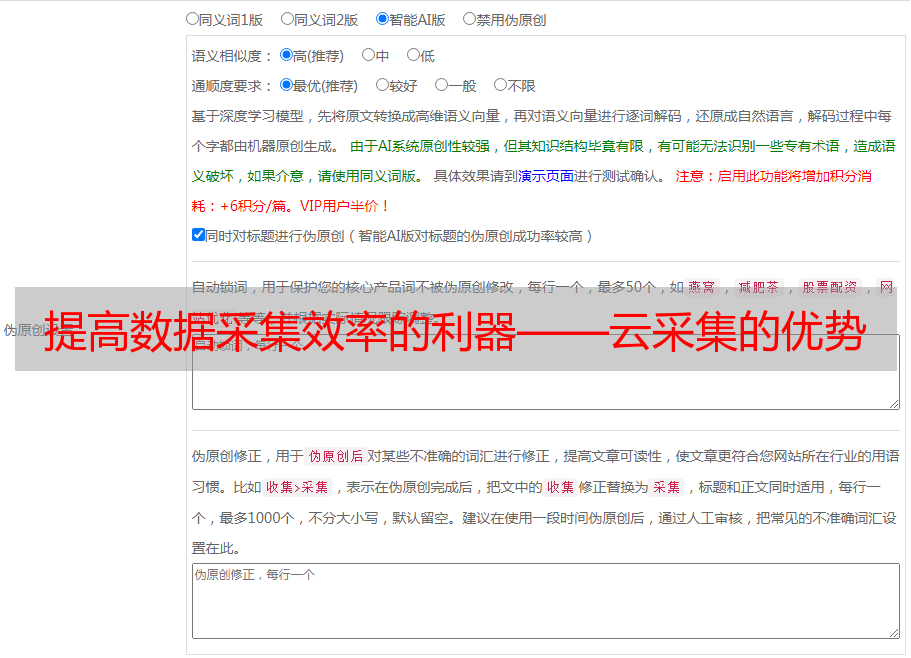Click the 语义相似度 label
Image resolution: width=911 pixels, height=658 pixels.
pyautogui.click(x=232, y=56)
